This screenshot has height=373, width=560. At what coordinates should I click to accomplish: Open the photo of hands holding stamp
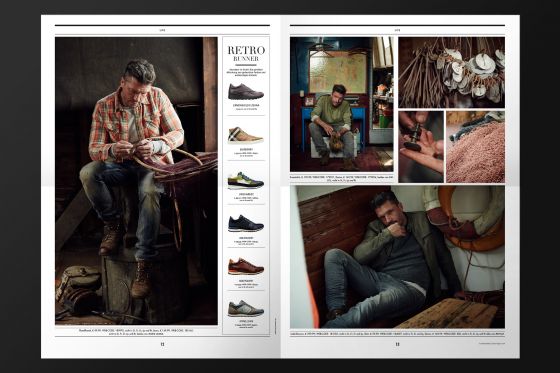pyautogui.click(x=421, y=146)
